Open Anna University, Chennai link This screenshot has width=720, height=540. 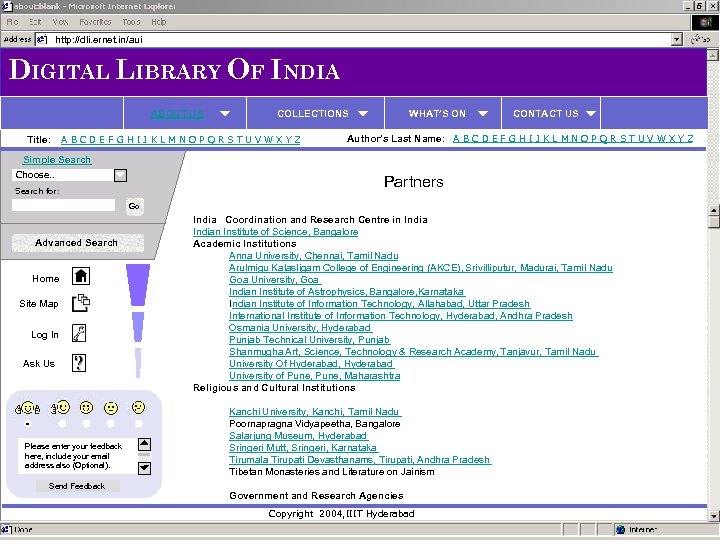tap(314, 256)
